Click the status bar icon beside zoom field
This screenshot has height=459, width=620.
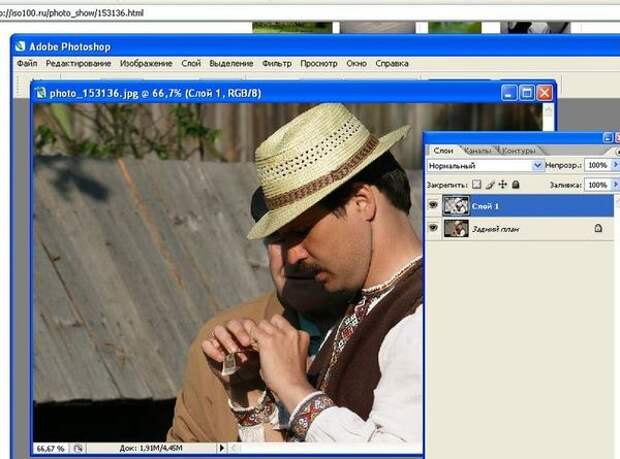pos(78,448)
